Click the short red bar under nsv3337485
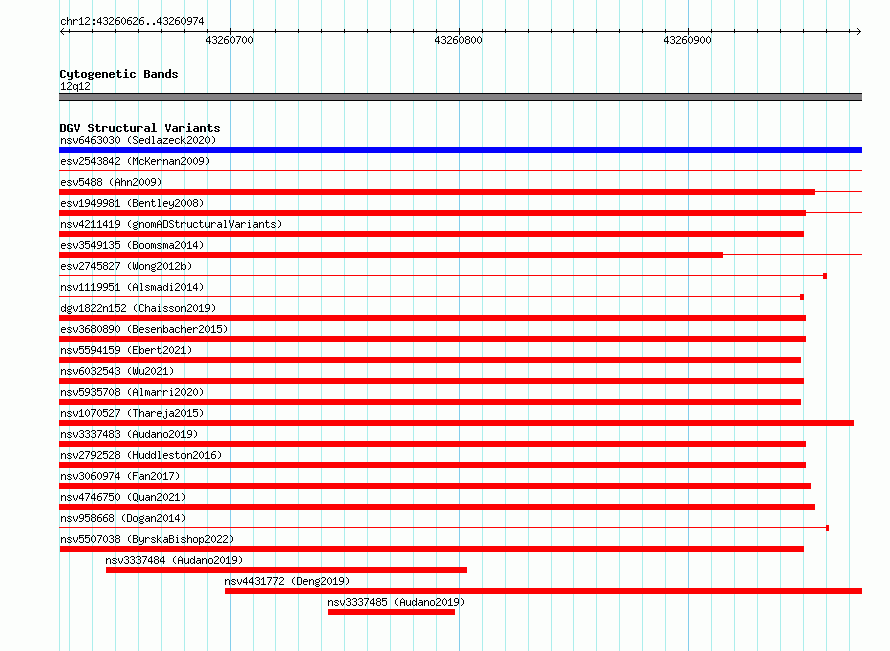The width and height of the screenshot is (890, 651). (391, 612)
